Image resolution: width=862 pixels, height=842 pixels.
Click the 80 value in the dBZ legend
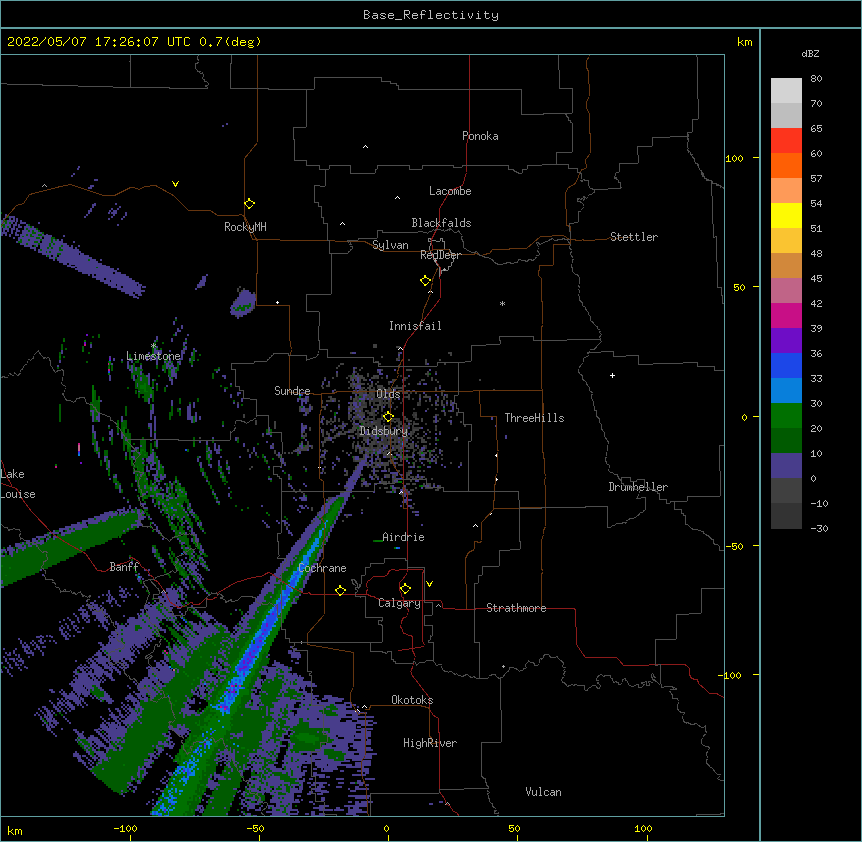[816, 78]
